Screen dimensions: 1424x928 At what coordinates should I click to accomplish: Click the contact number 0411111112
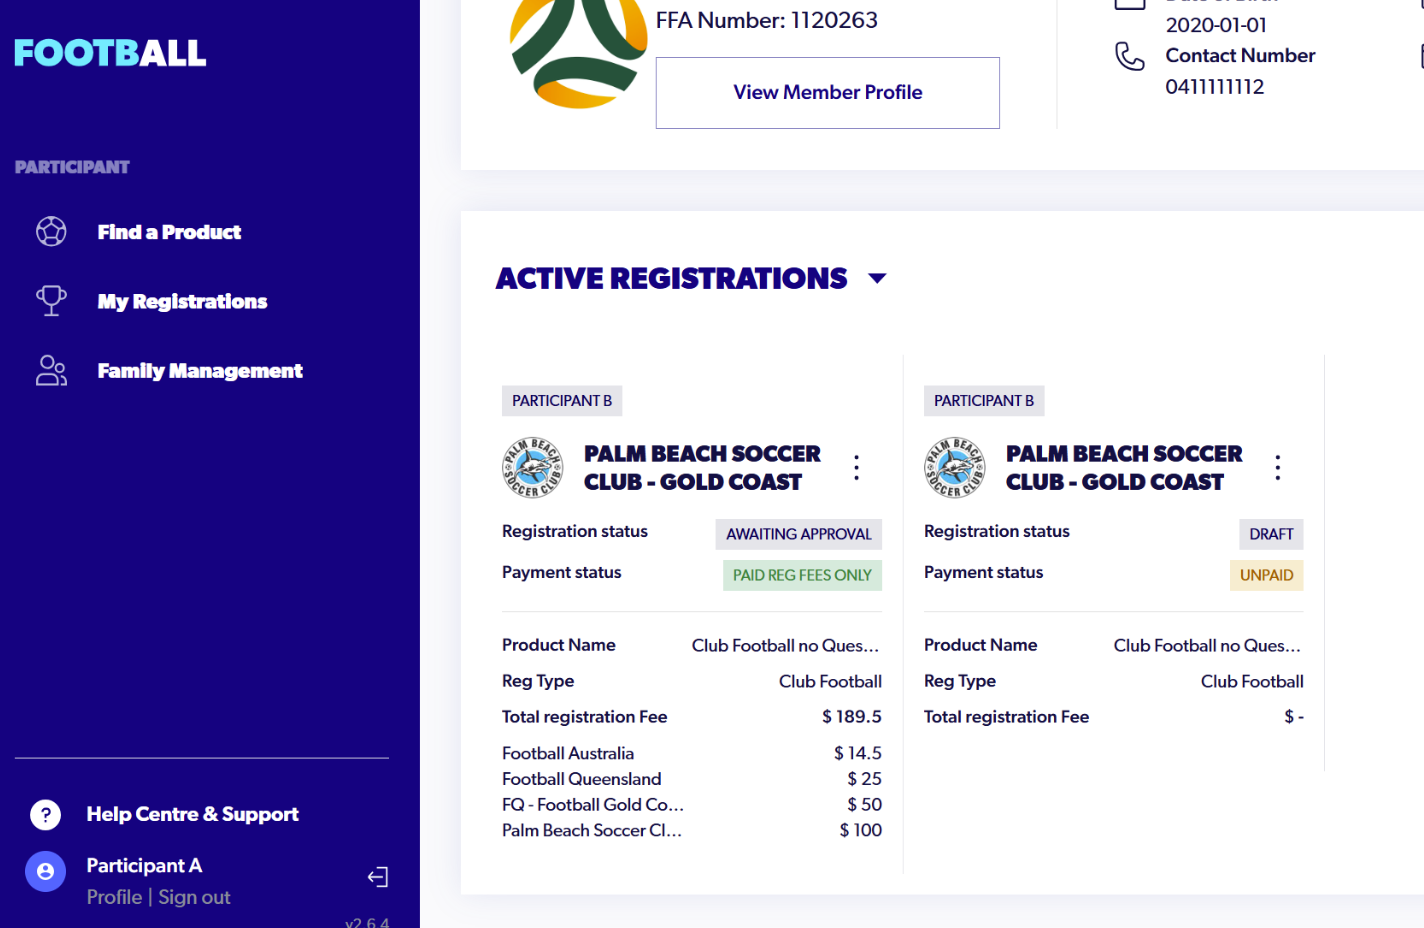click(x=1215, y=87)
